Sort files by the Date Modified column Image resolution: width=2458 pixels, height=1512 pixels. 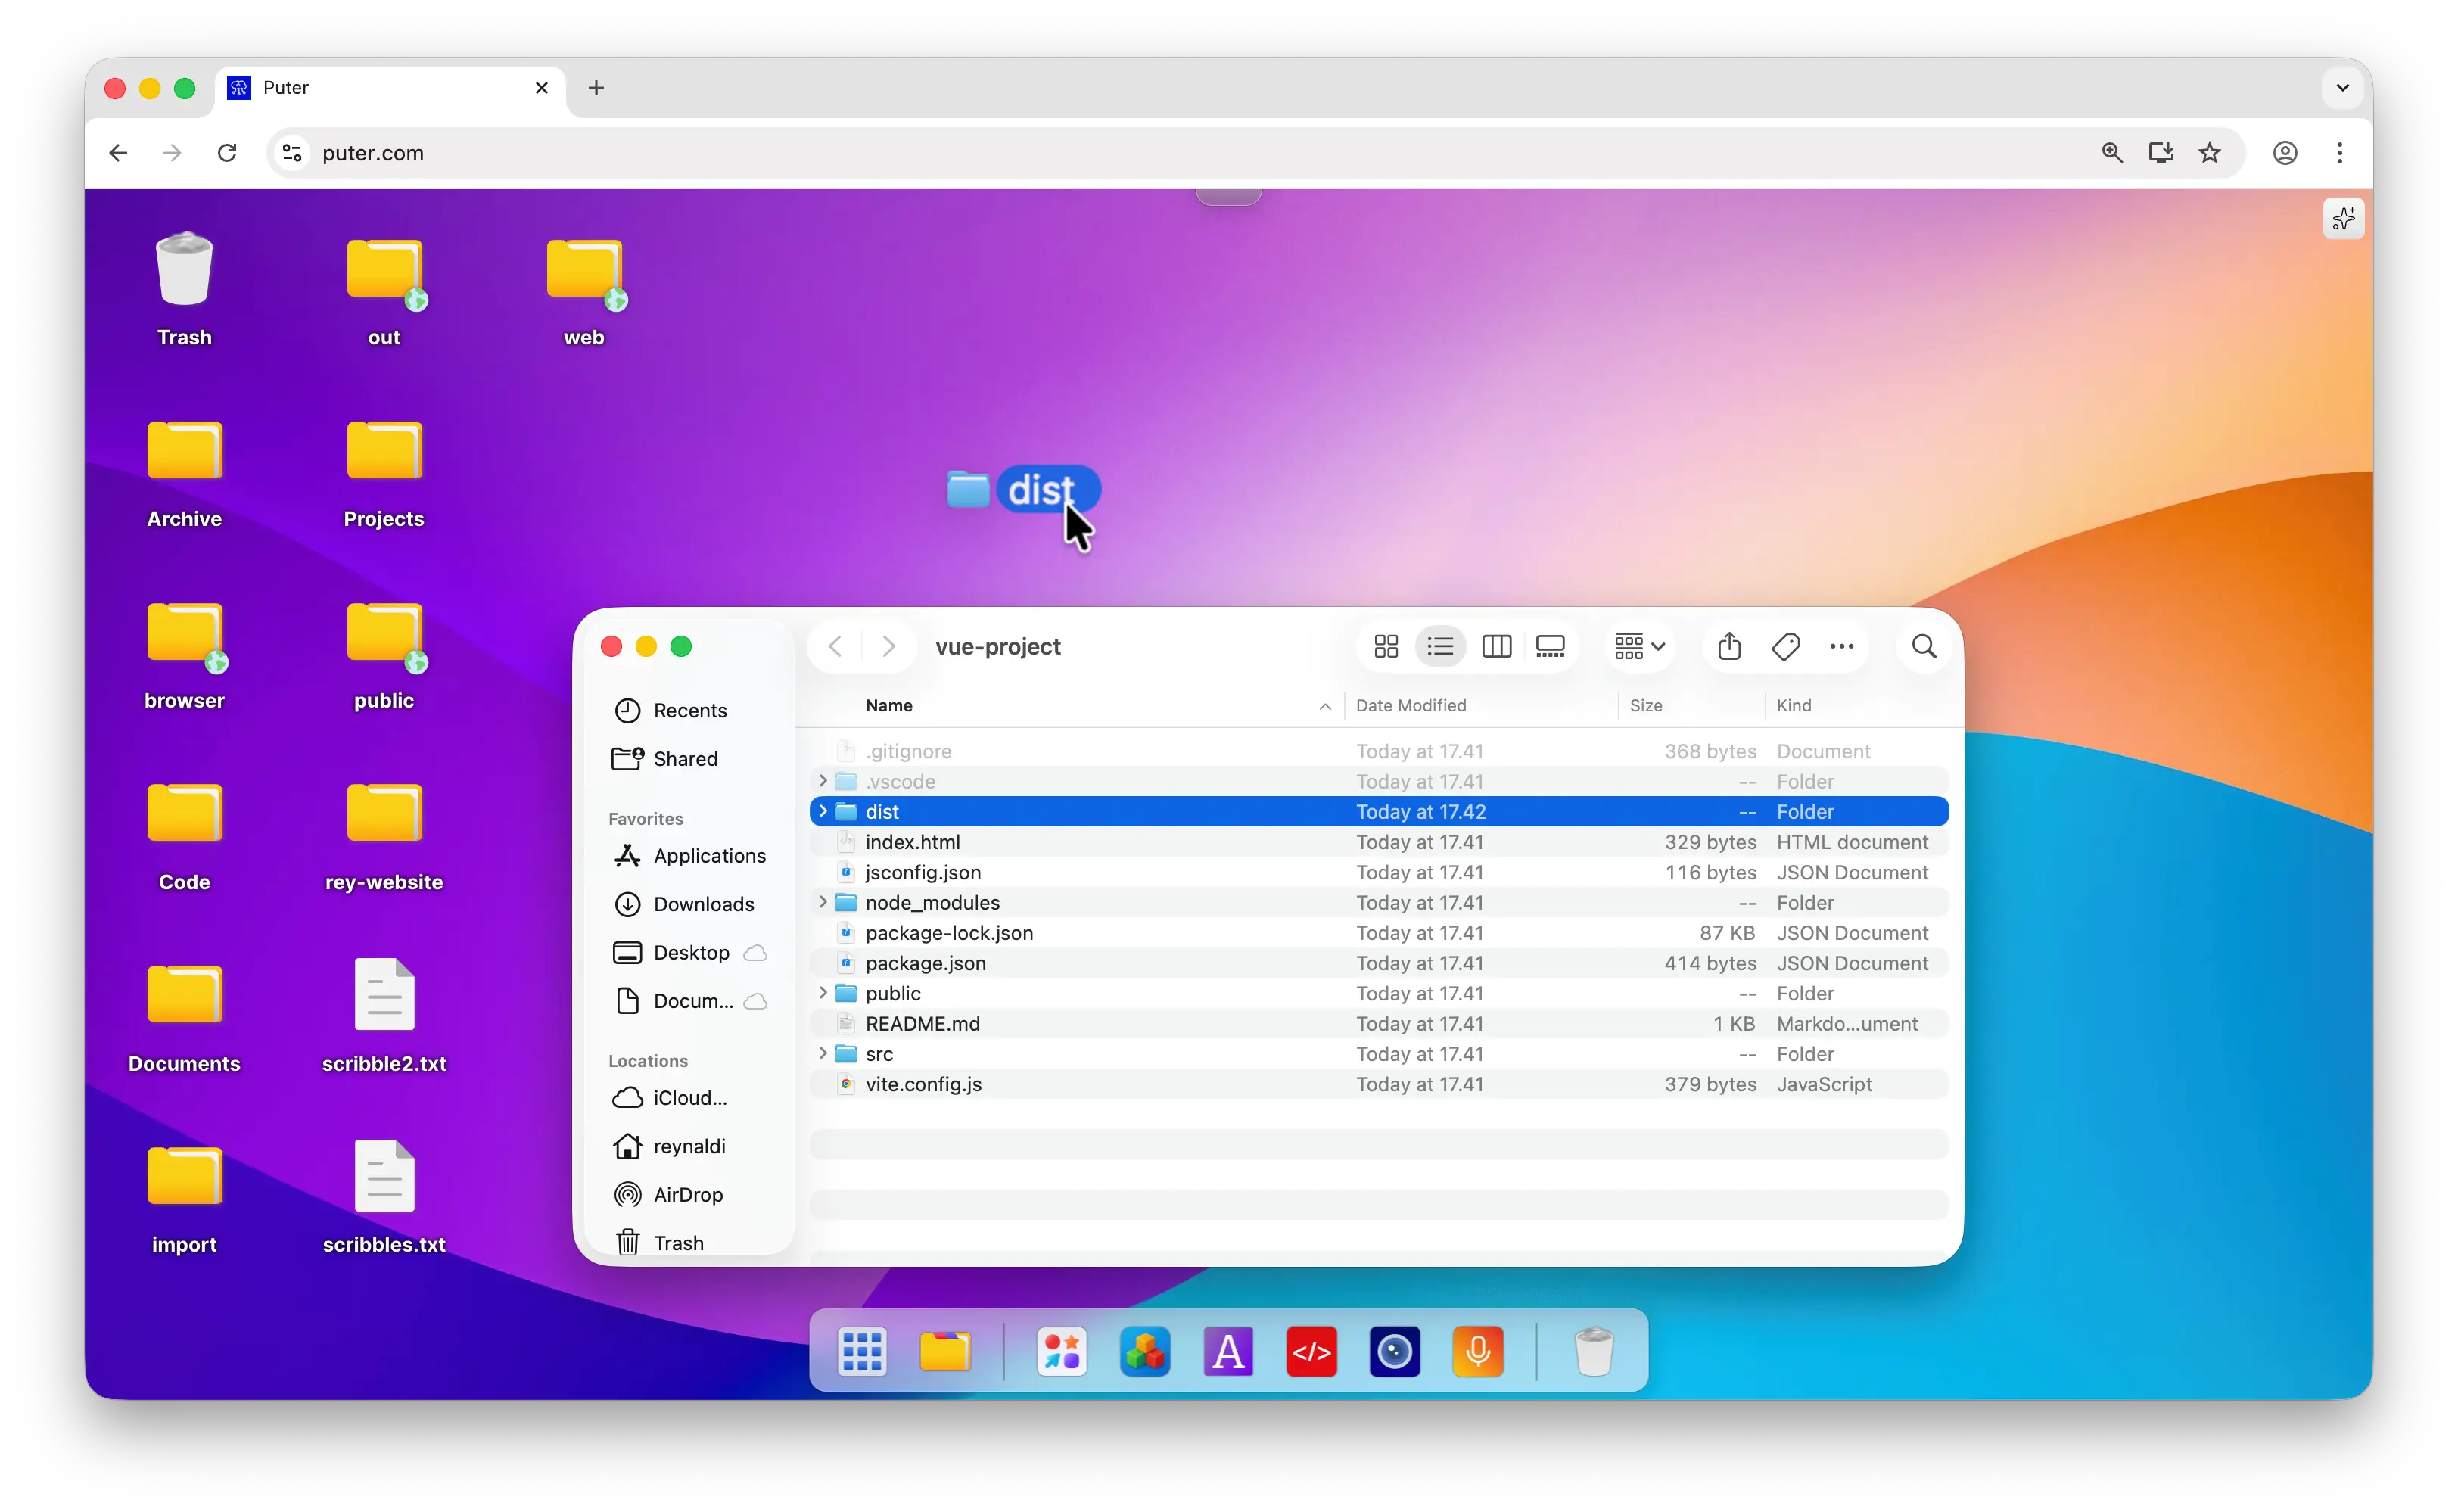1412,706
